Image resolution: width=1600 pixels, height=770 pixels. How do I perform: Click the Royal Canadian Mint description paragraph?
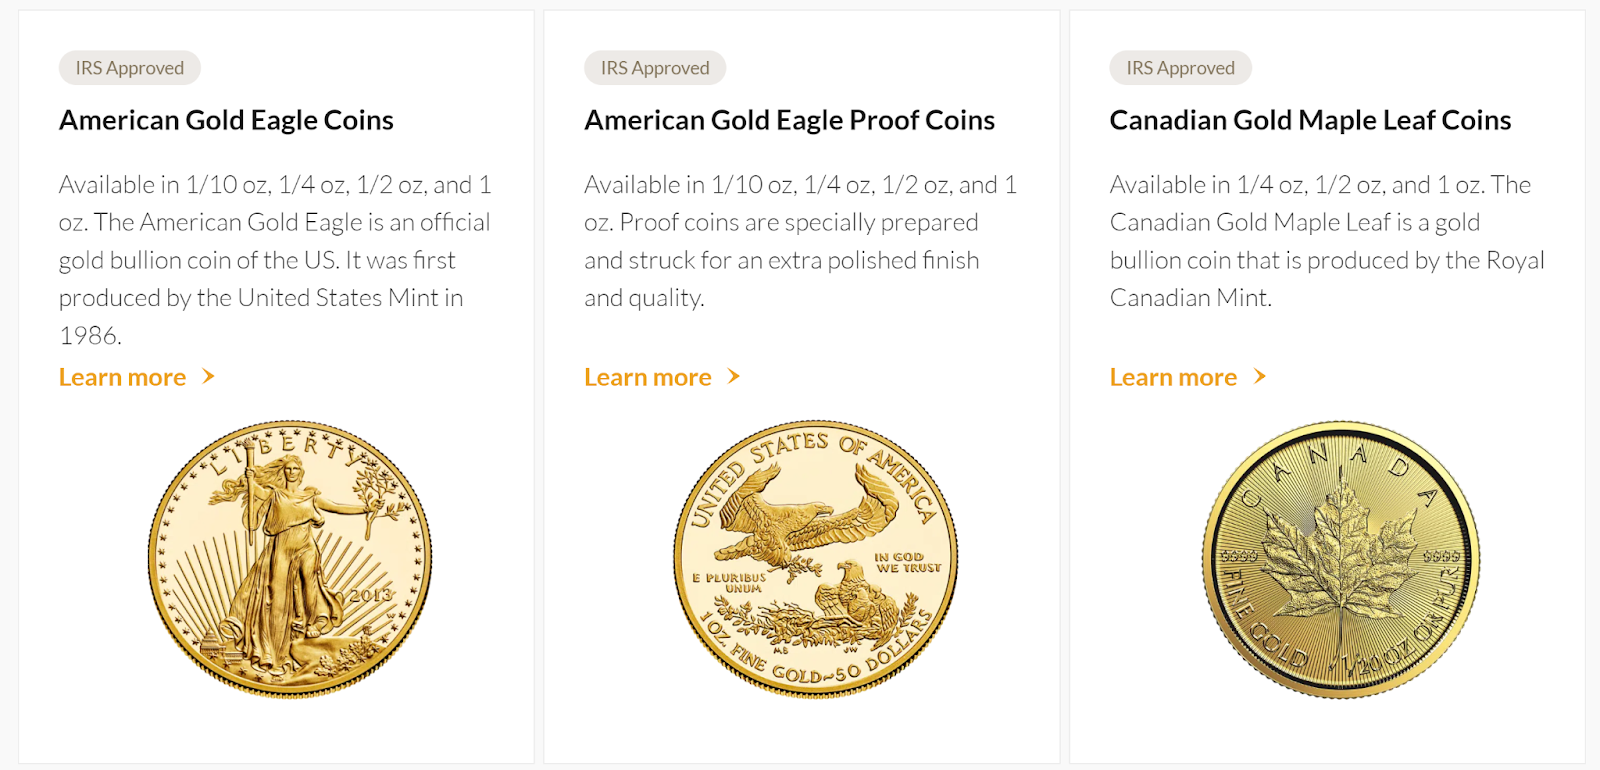coord(1327,241)
